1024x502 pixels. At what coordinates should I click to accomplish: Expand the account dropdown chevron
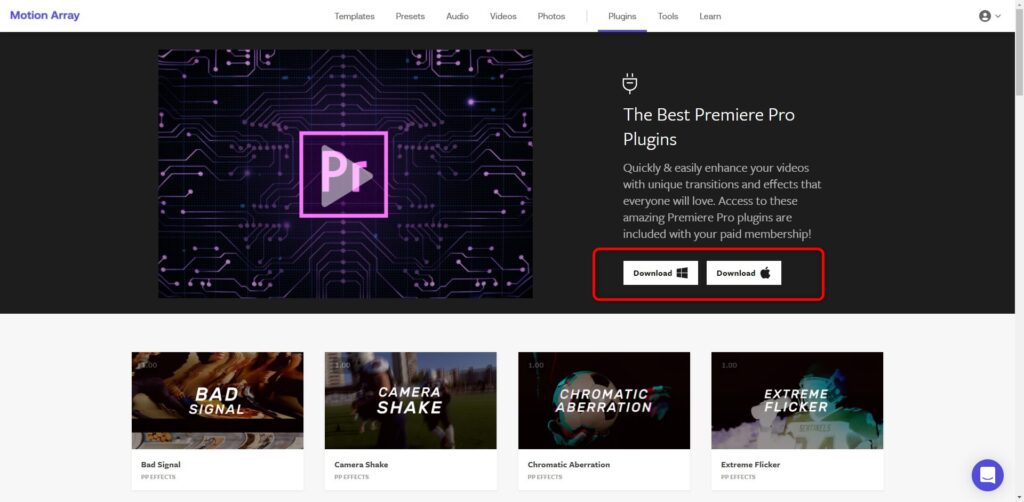point(998,16)
